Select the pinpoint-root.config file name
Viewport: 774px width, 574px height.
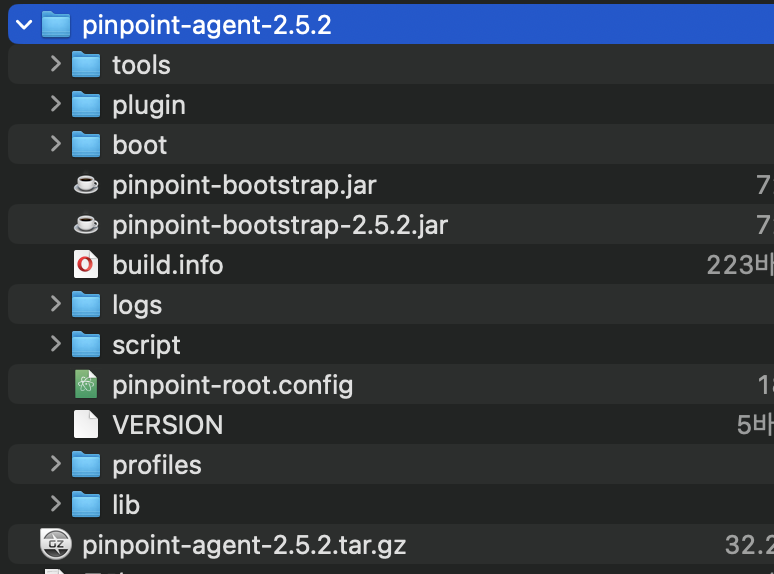[232, 386]
